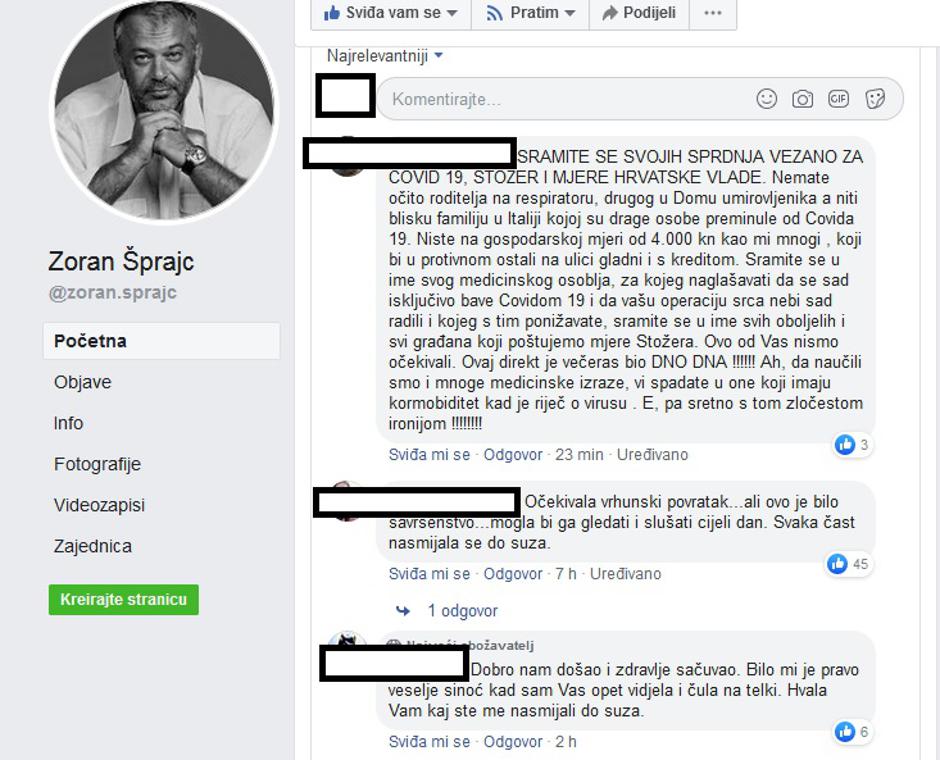Select the Videozapisi sidebar item
Screen dimensions: 940x760
point(100,505)
